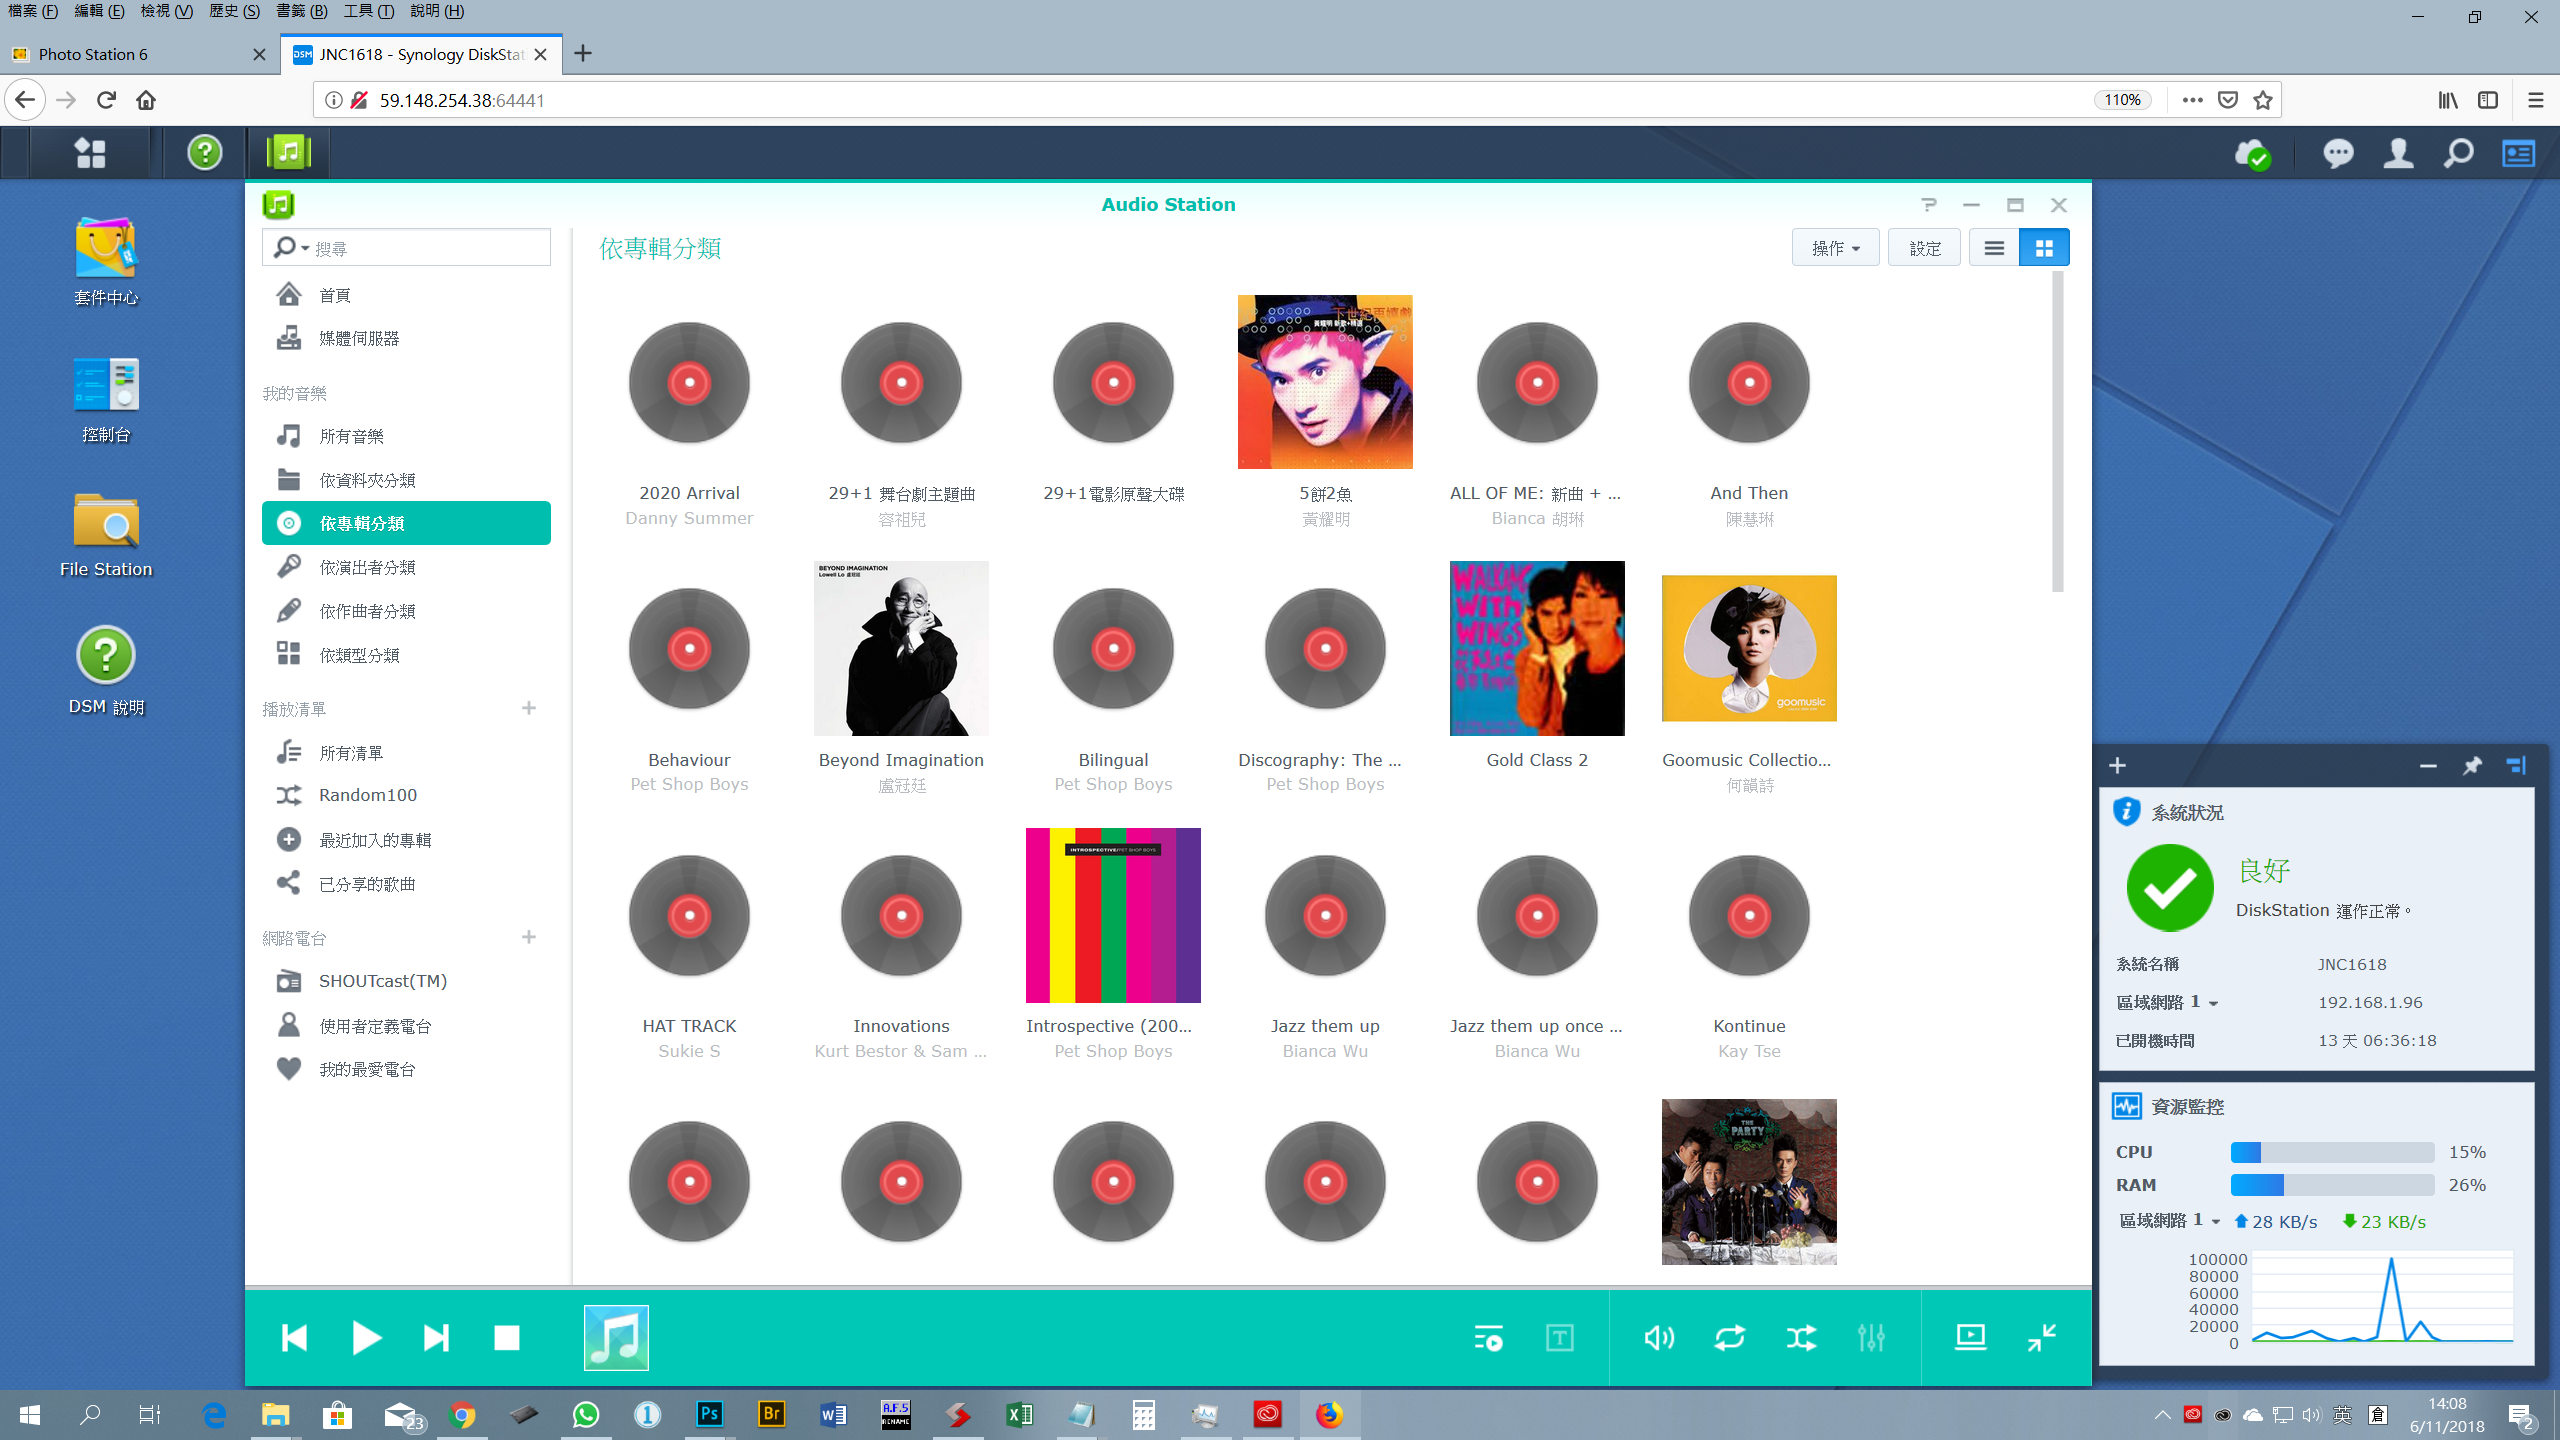The image size is (2560, 1440).
Task: Open the 5餅2魚 album cover
Action: click(1325, 382)
